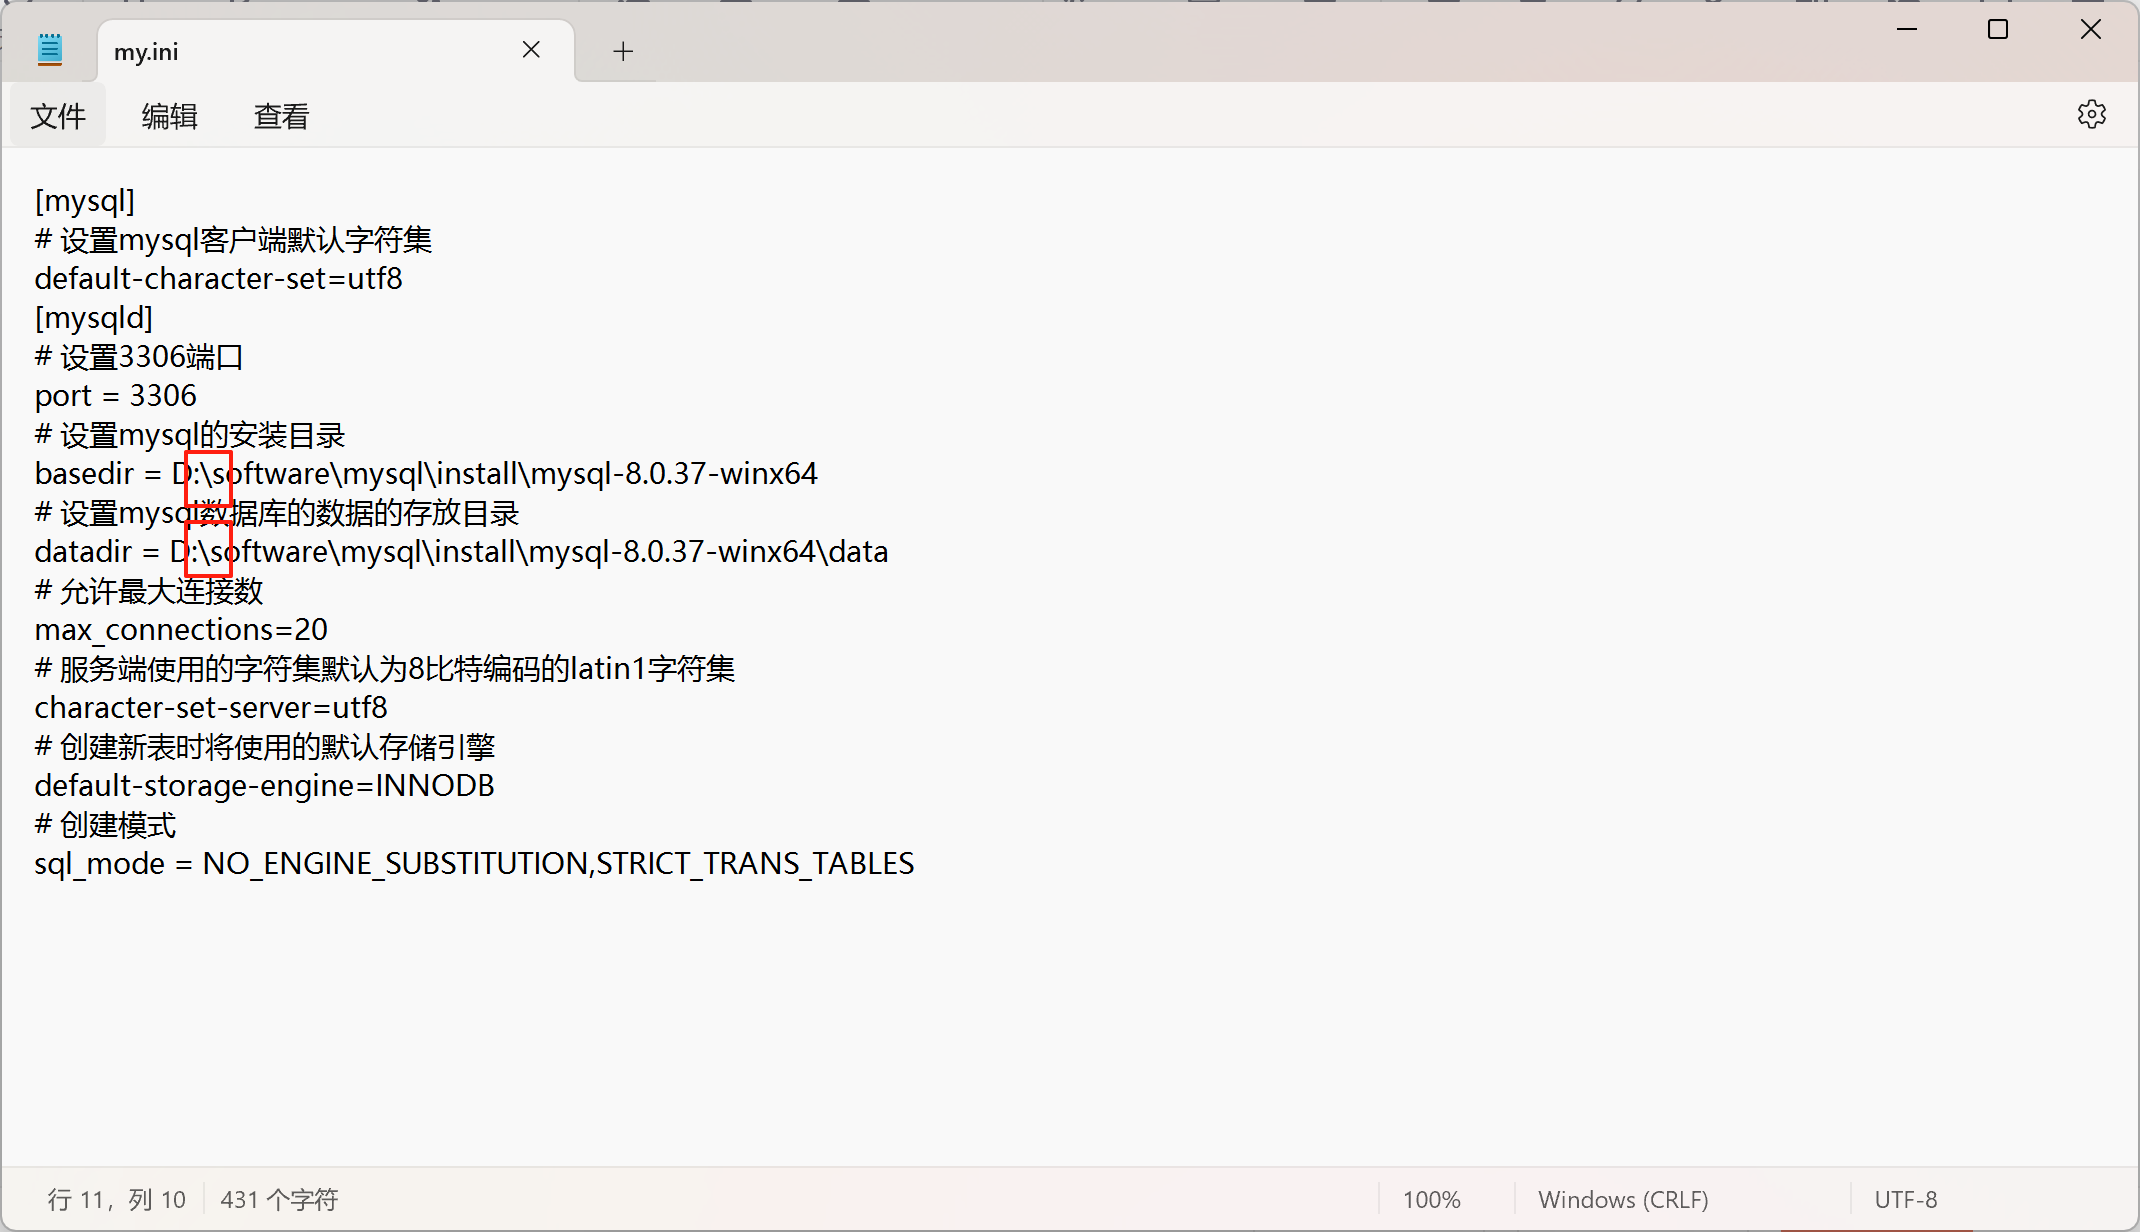The height and width of the screenshot is (1232, 2140).
Task: Select the 100% zoom indicator
Action: point(1431,1199)
